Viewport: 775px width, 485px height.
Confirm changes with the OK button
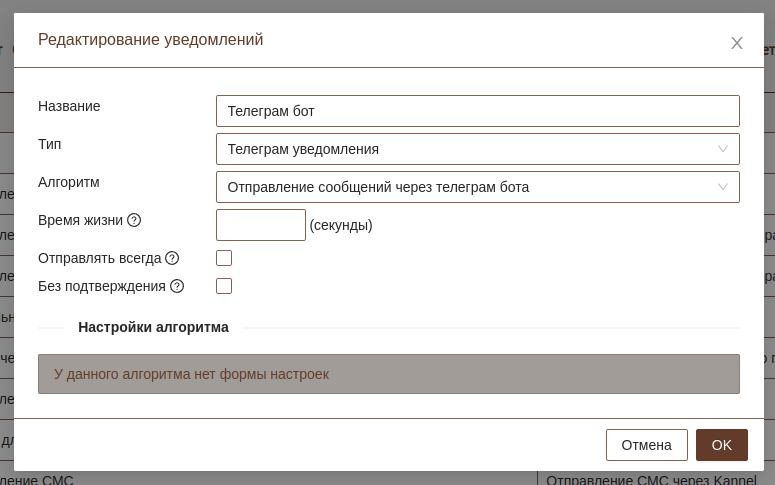(721, 445)
